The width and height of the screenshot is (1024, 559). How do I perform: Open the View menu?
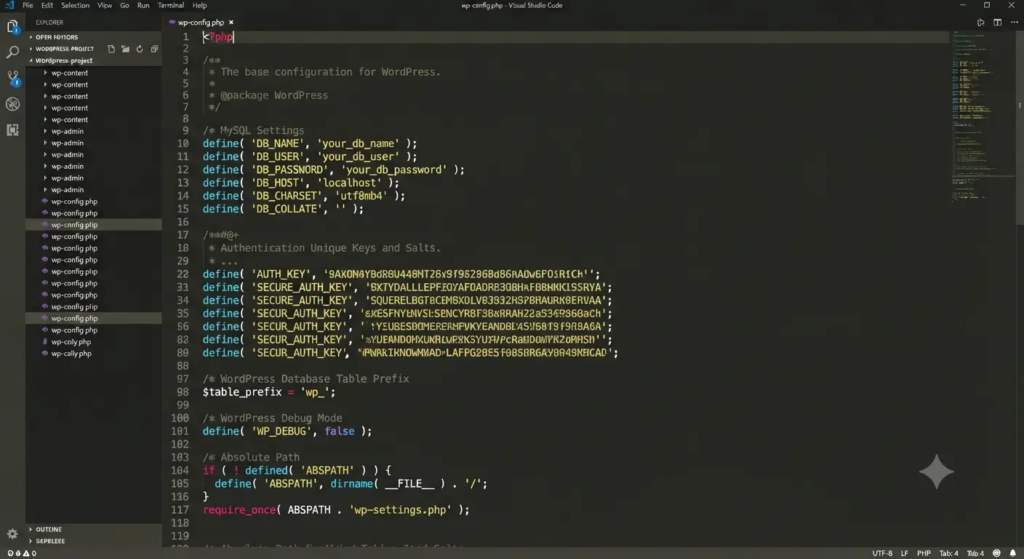104,5
